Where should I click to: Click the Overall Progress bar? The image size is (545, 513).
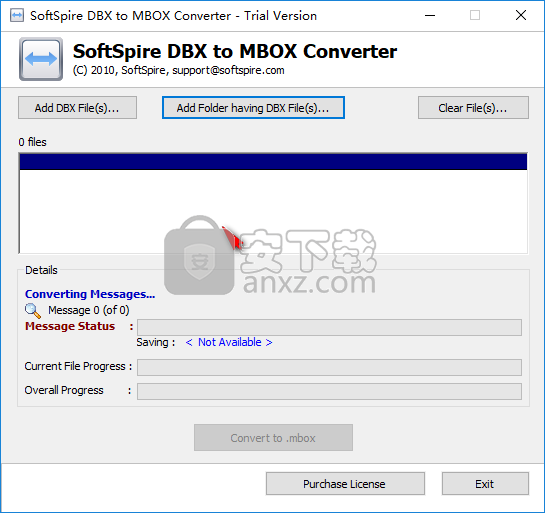click(x=329, y=391)
